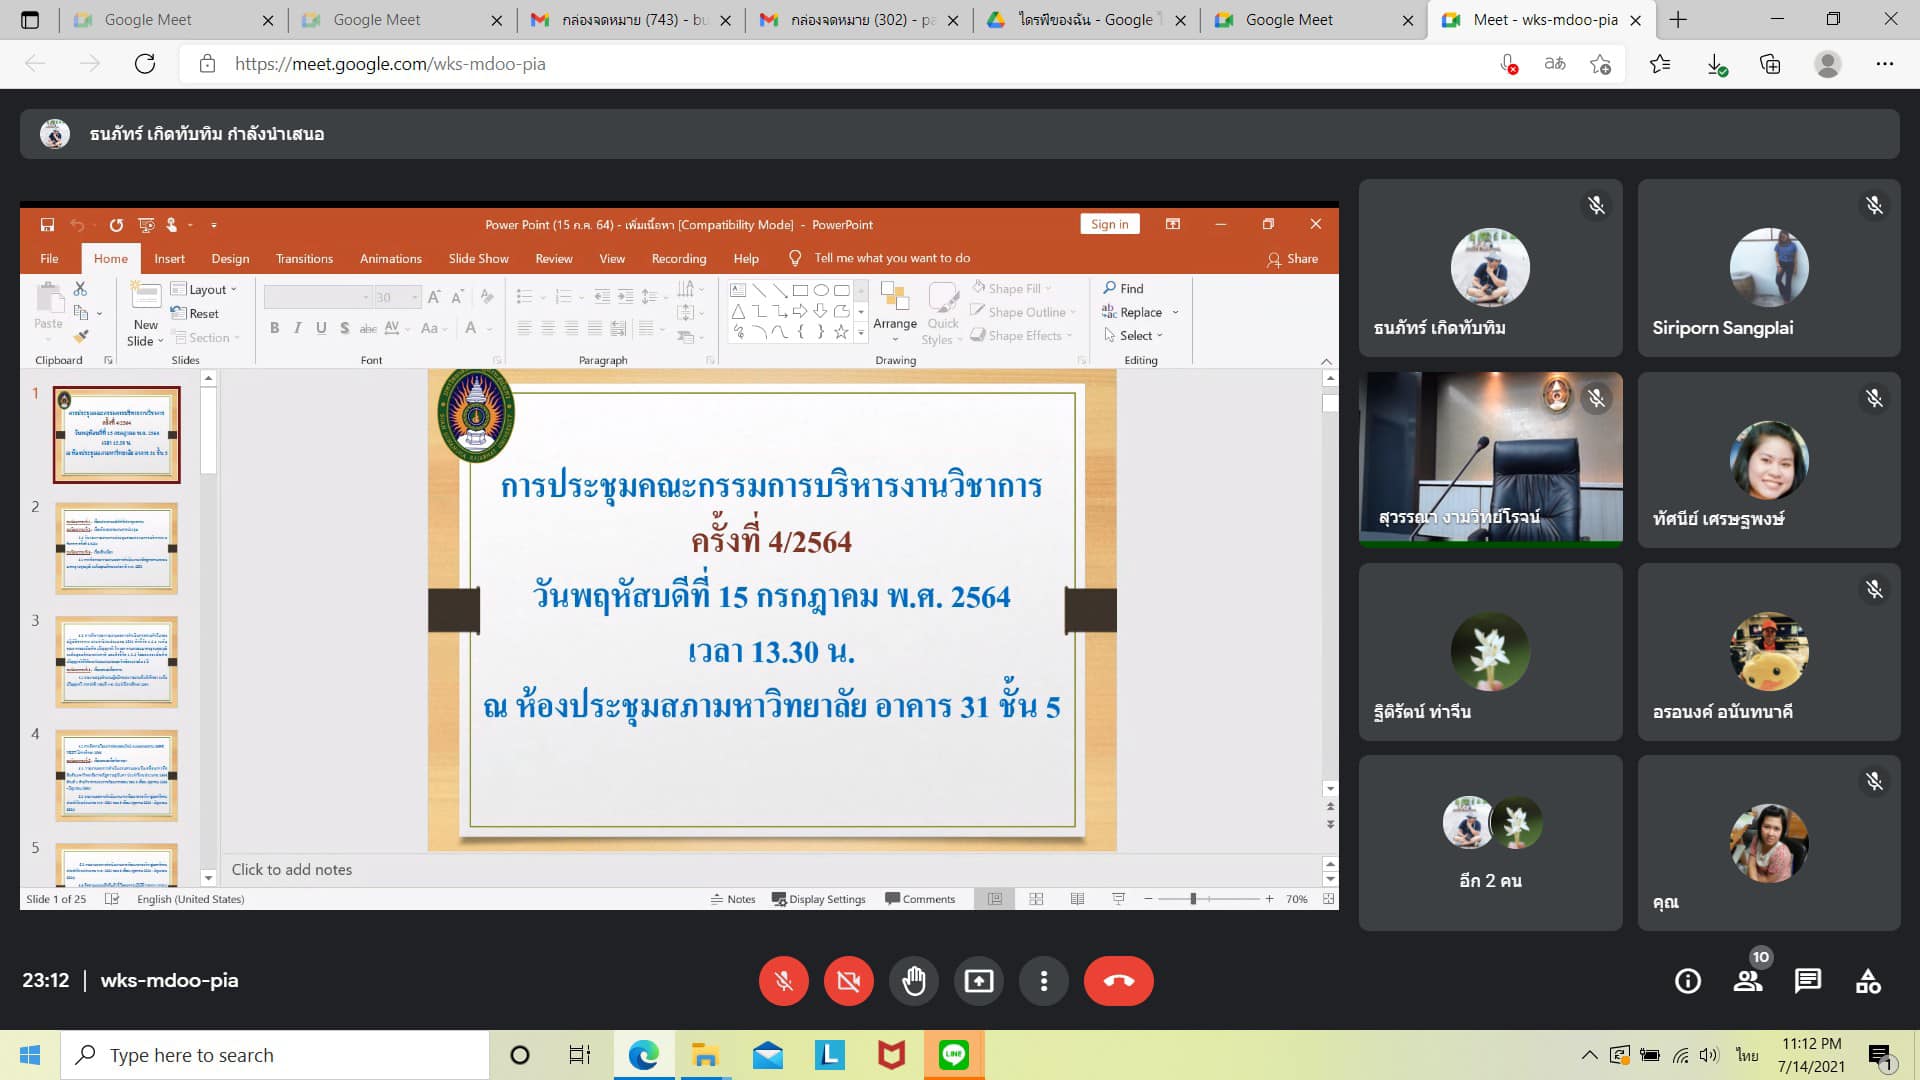Click the website address bar URL
This screenshot has width=1920, height=1080.
[x=390, y=64]
